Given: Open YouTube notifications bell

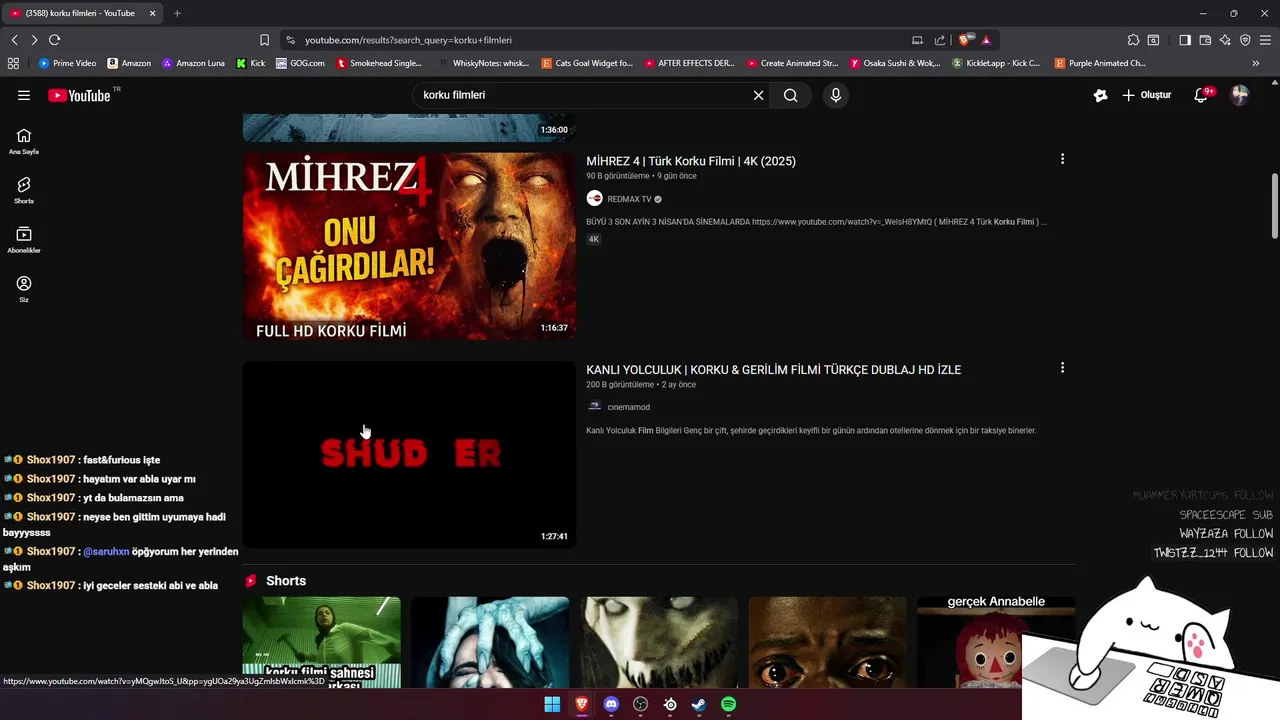Looking at the screenshot, I should click(1202, 95).
